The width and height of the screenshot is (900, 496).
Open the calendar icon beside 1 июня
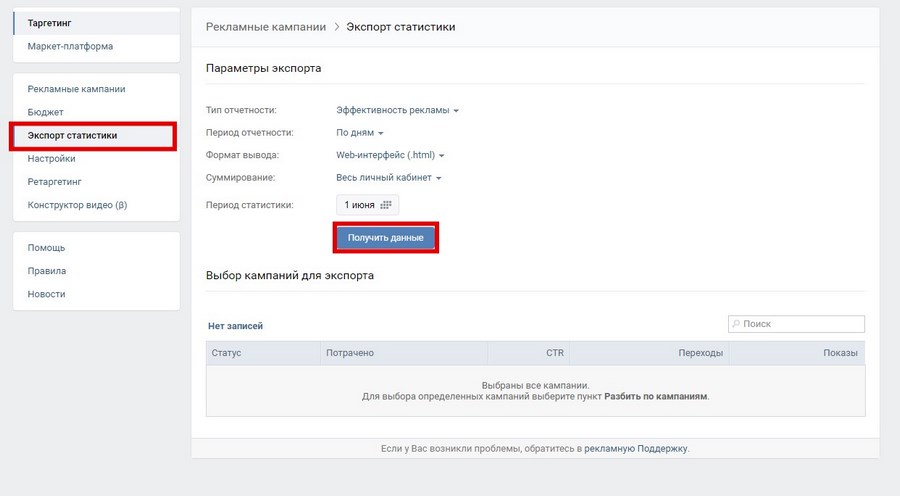pos(386,205)
